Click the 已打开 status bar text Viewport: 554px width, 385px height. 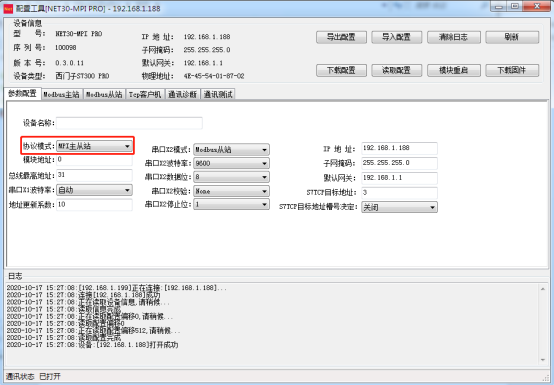coord(50,377)
